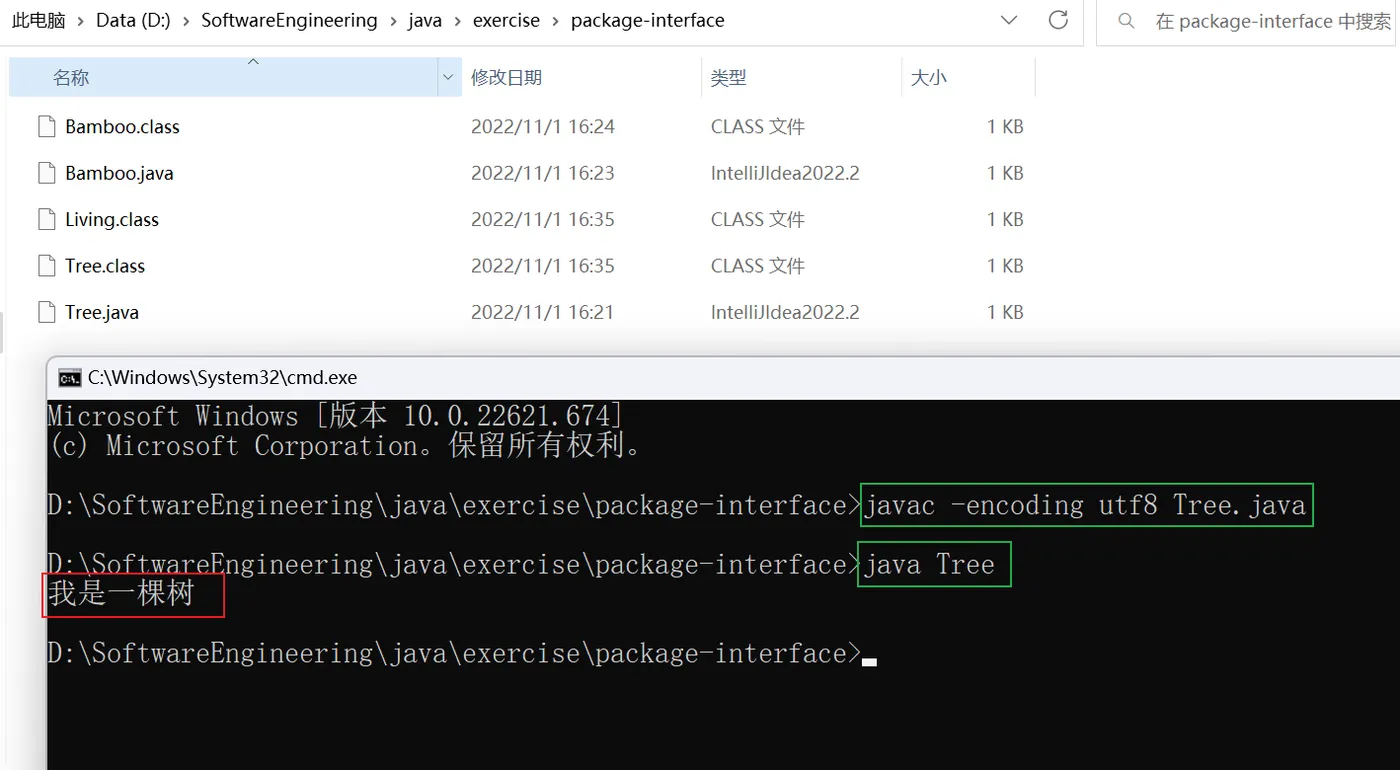1400x770 pixels.
Task: Click the Tree.class file icon
Action: click(x=46, y=266)
